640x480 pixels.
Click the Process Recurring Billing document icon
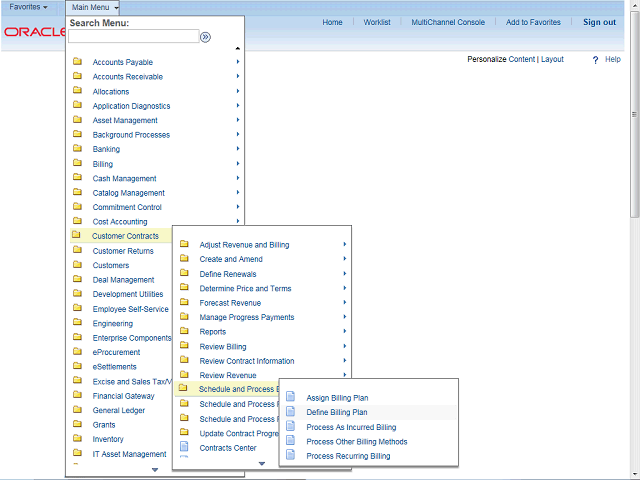tap(291, 456)
